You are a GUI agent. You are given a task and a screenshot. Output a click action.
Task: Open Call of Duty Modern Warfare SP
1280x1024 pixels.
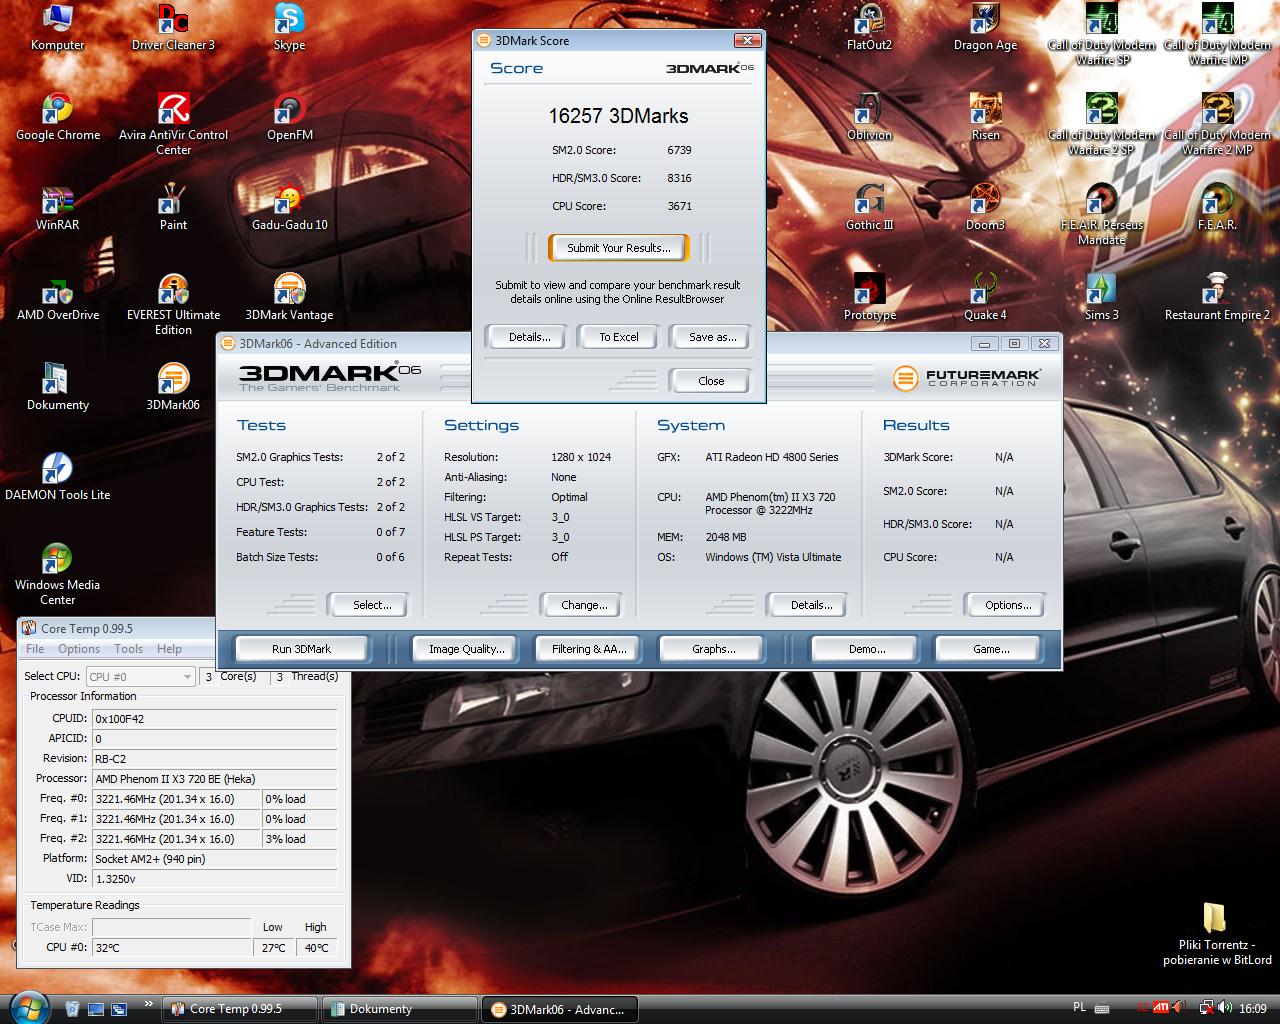coord(1102,35)
